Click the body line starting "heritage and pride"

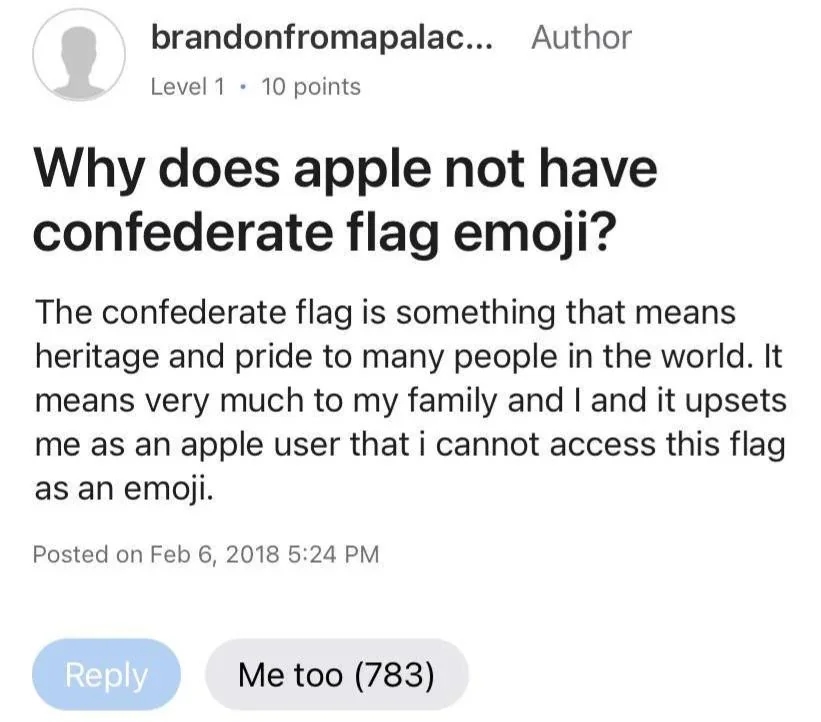tap(397, 356)
